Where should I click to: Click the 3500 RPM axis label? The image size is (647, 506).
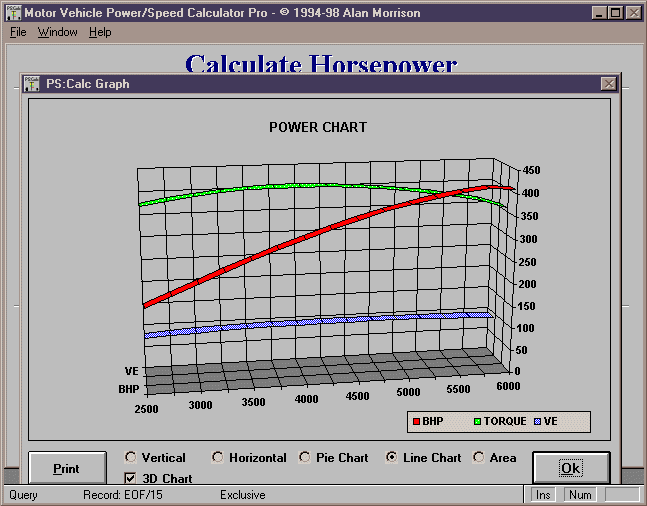tap(253, 402)
